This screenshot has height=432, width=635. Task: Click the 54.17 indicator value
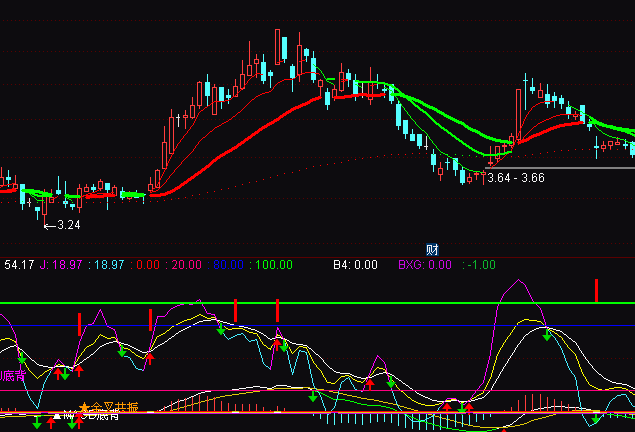tap(19, 265)
